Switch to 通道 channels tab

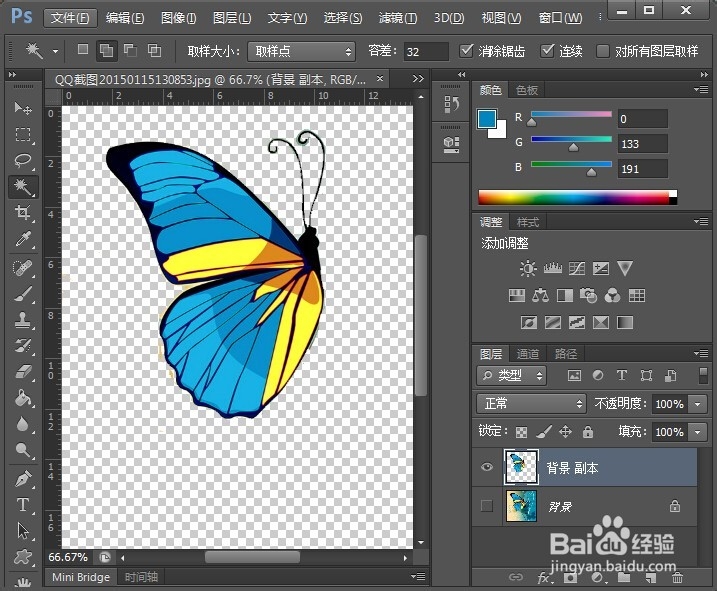pos(528,354)
